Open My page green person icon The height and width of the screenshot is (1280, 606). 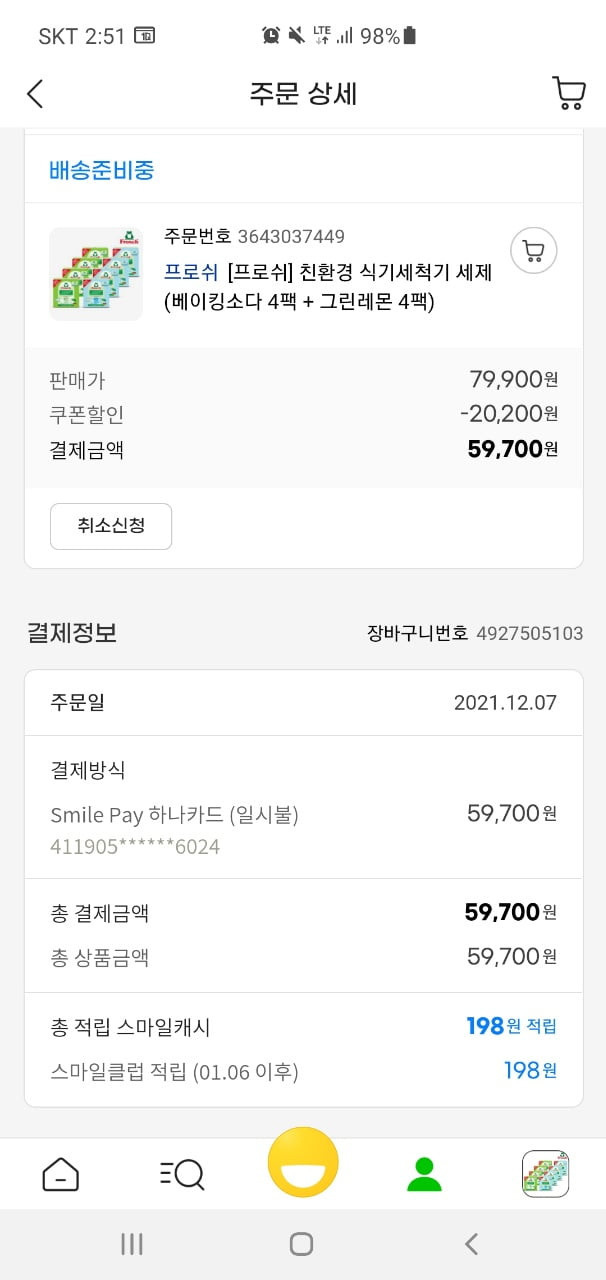coord(424,1173)
